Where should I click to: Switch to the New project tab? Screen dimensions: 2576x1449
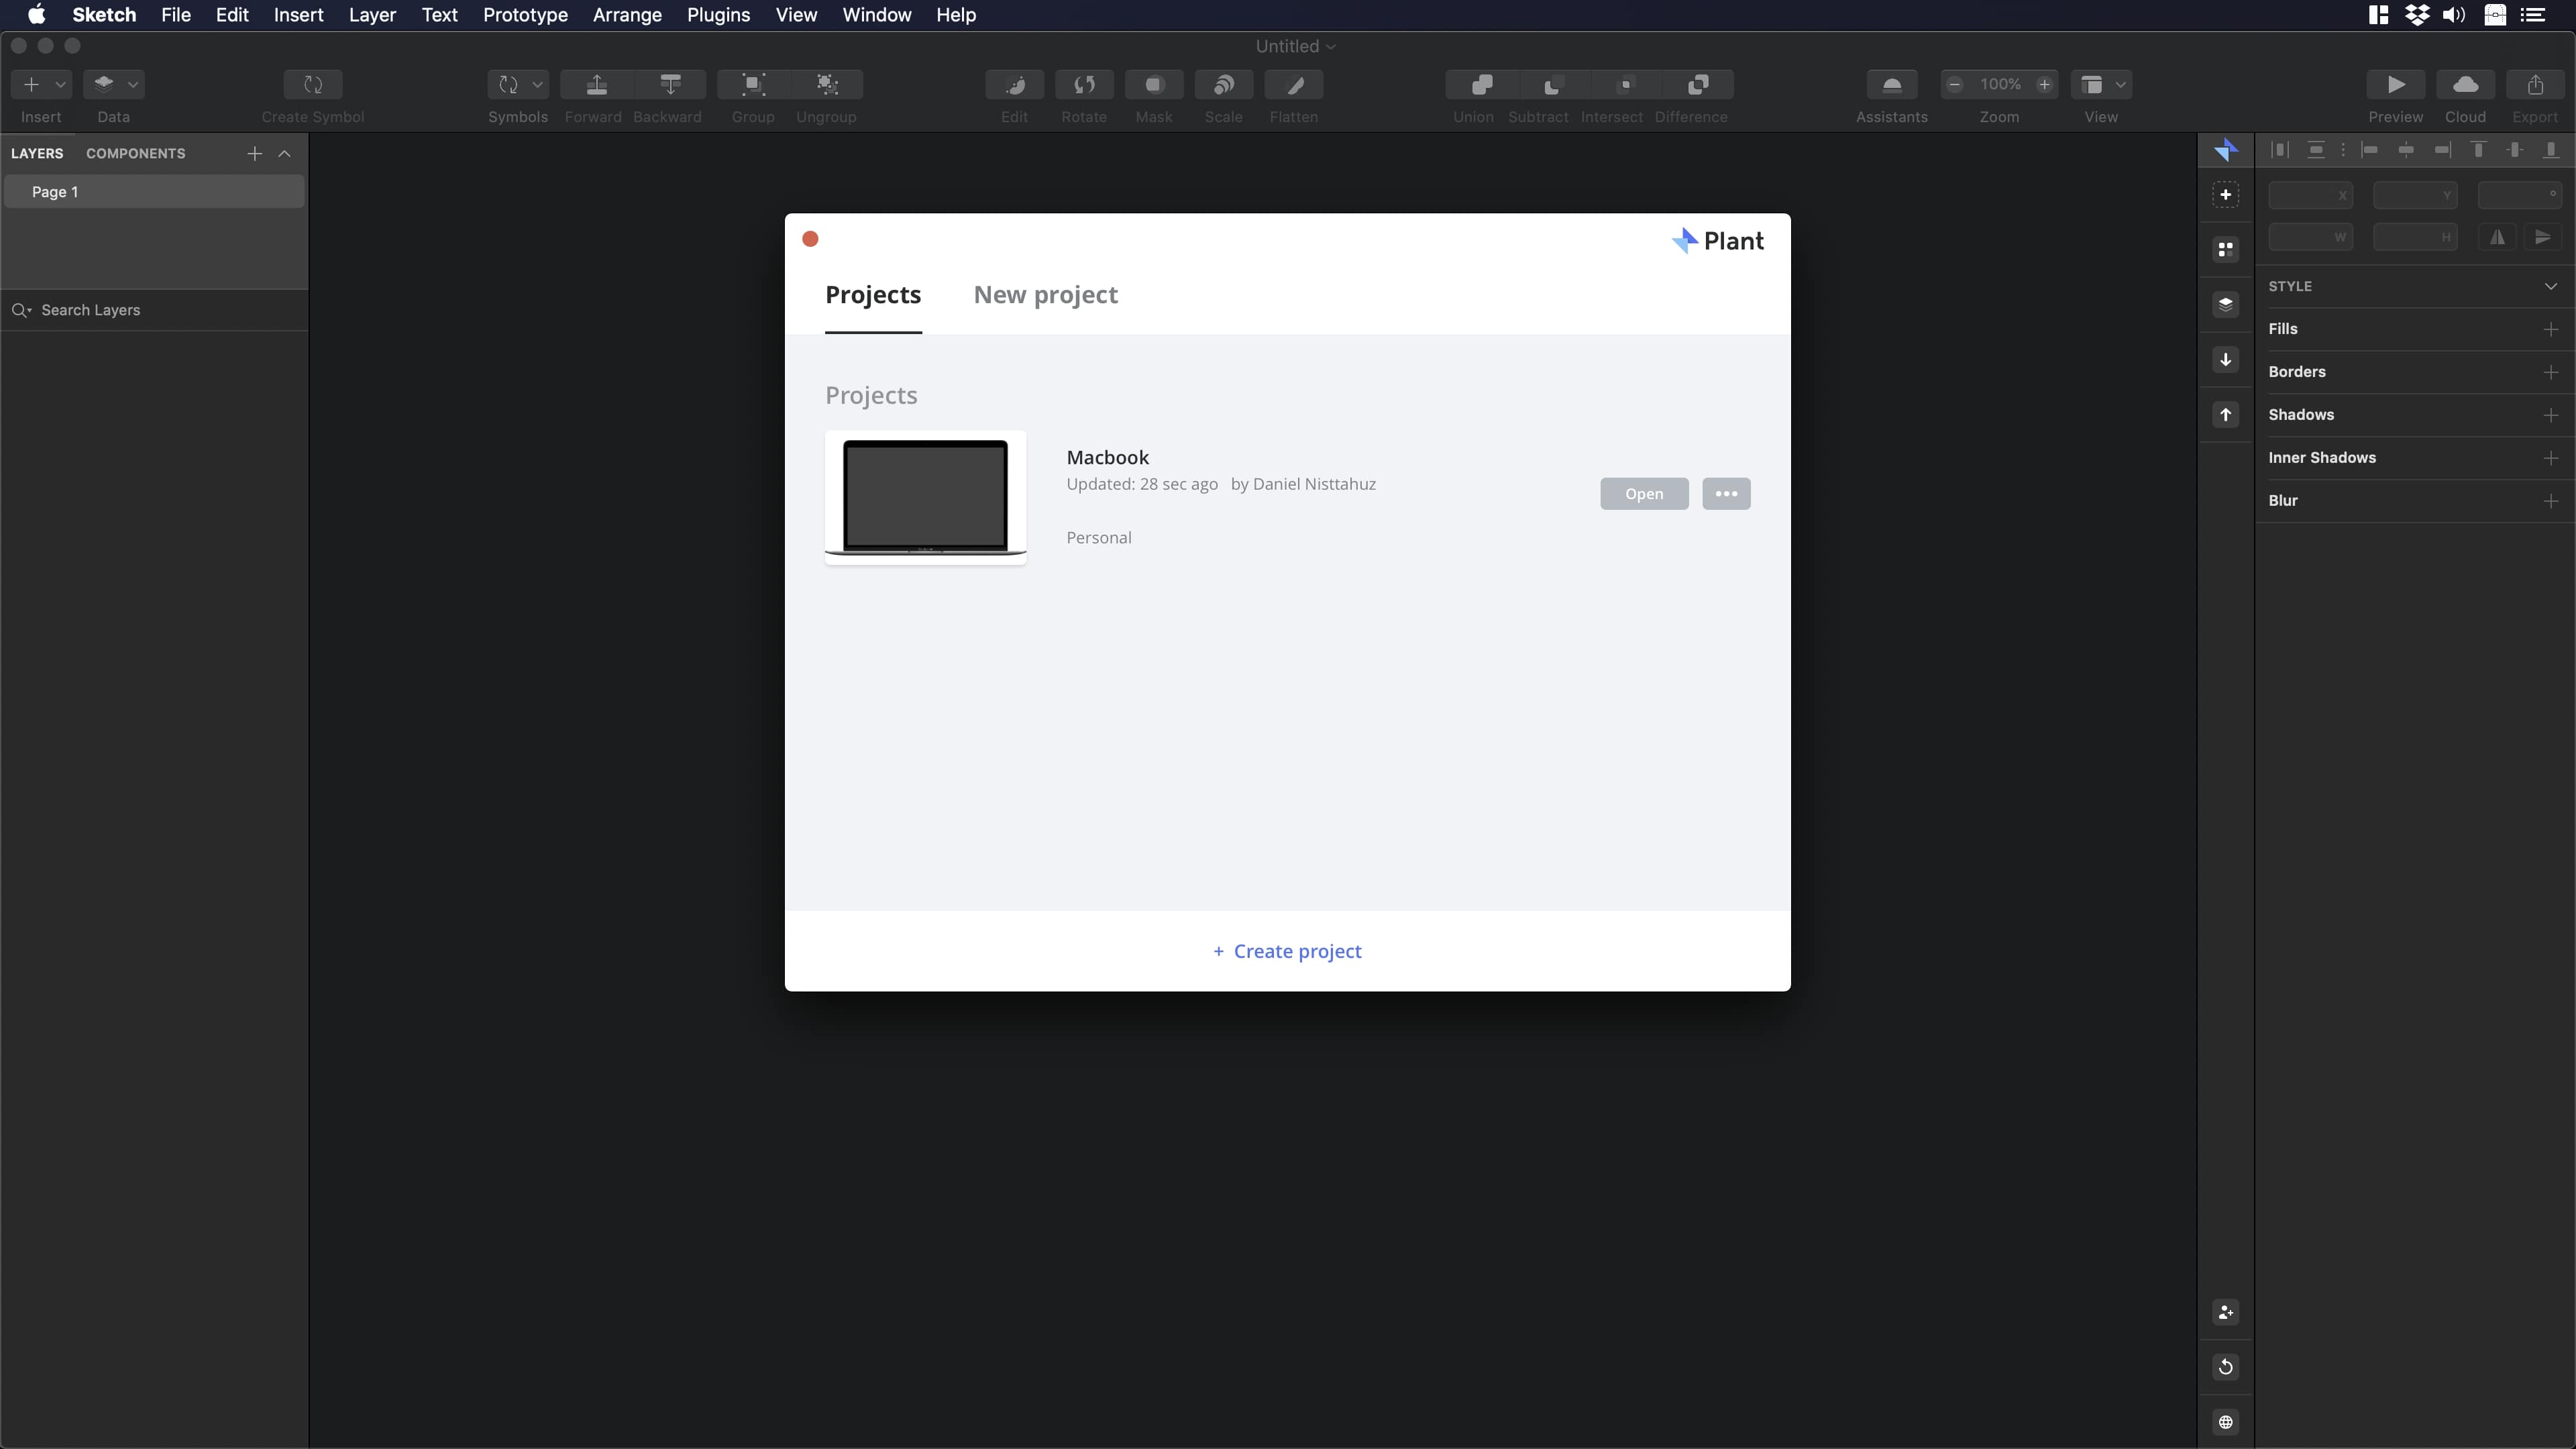click(x=1045, y=295)
